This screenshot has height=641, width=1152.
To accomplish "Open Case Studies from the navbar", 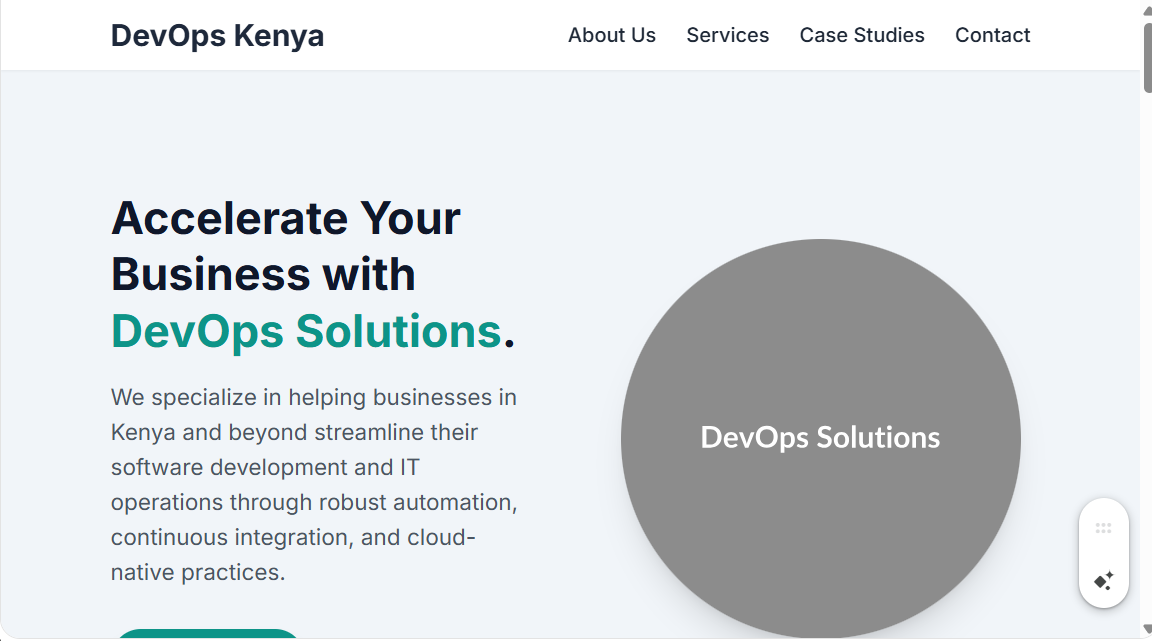I will (x=861, y=35).
